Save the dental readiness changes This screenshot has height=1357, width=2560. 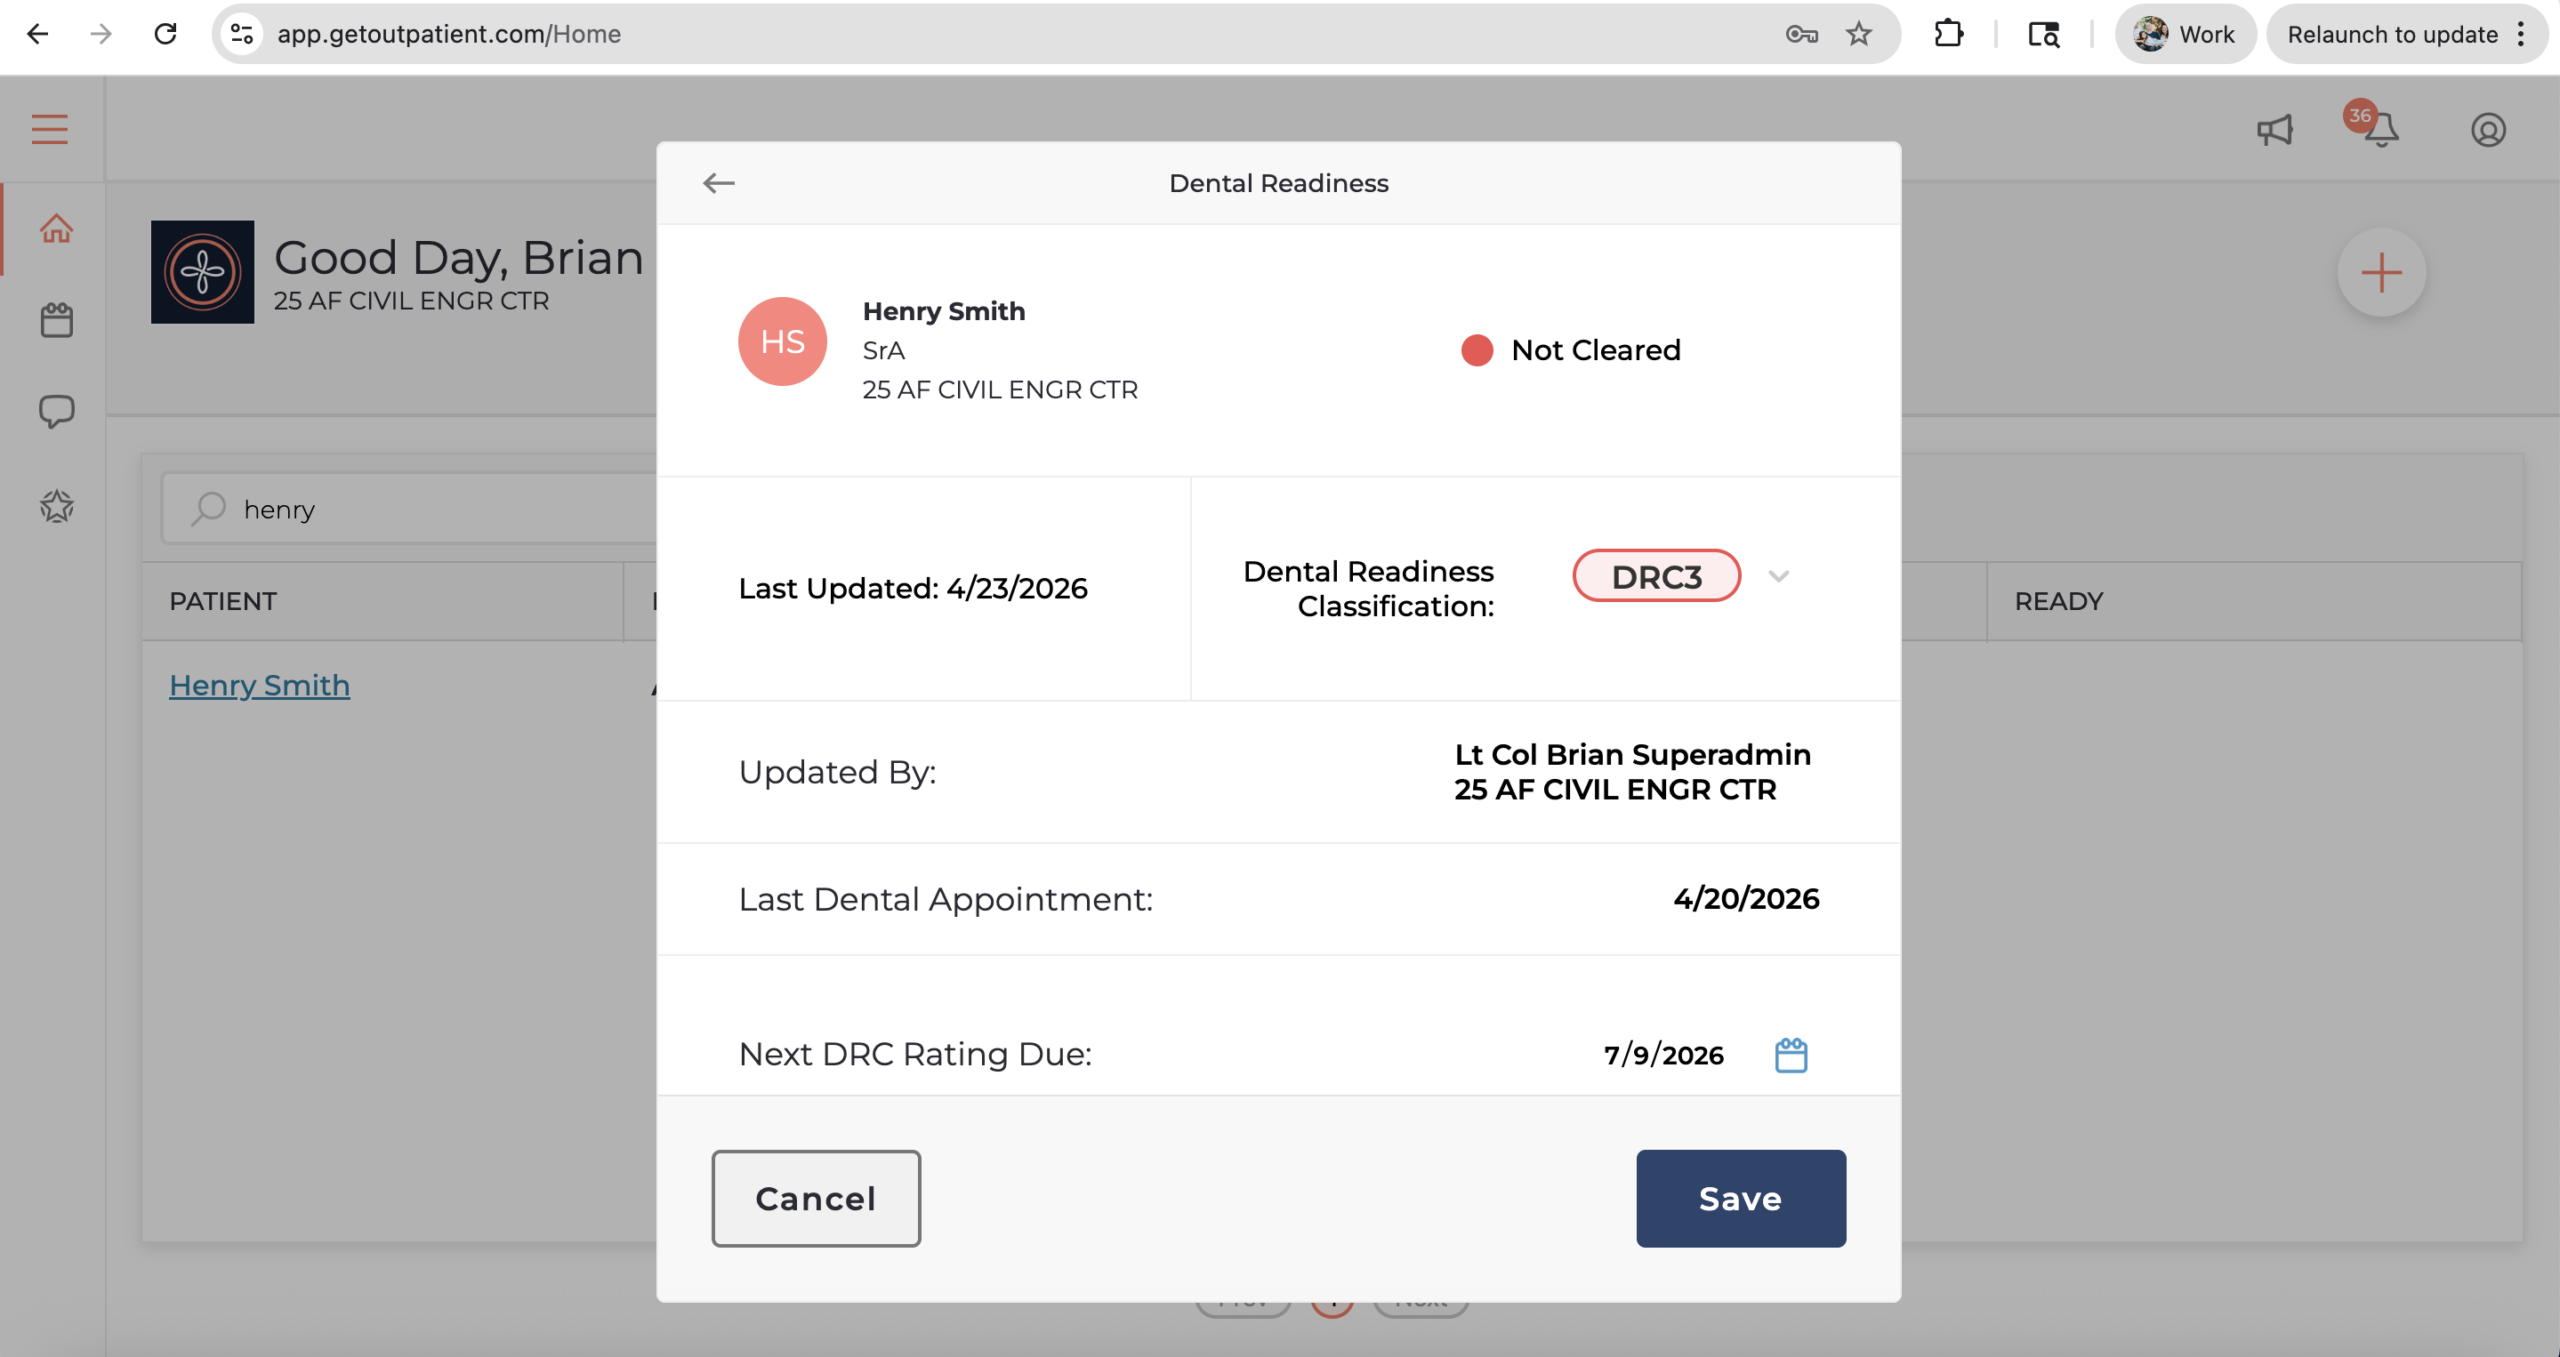tap(1740, 1198)
